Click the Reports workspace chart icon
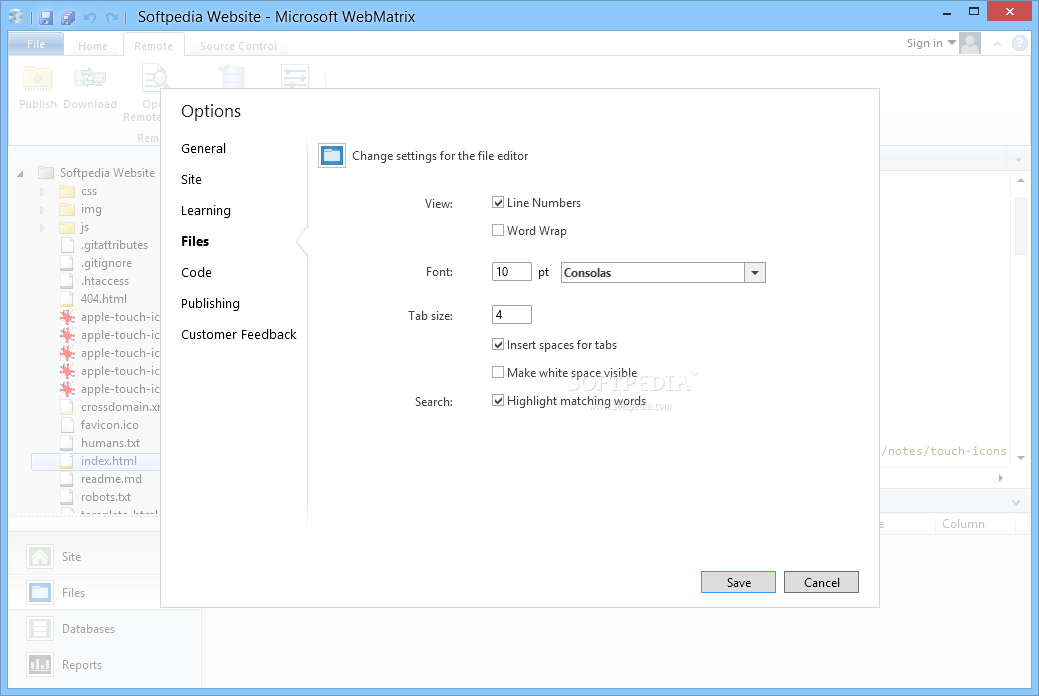Viewport: 1039px width, 696px height. pyautogui.click(x=40, y=664)
